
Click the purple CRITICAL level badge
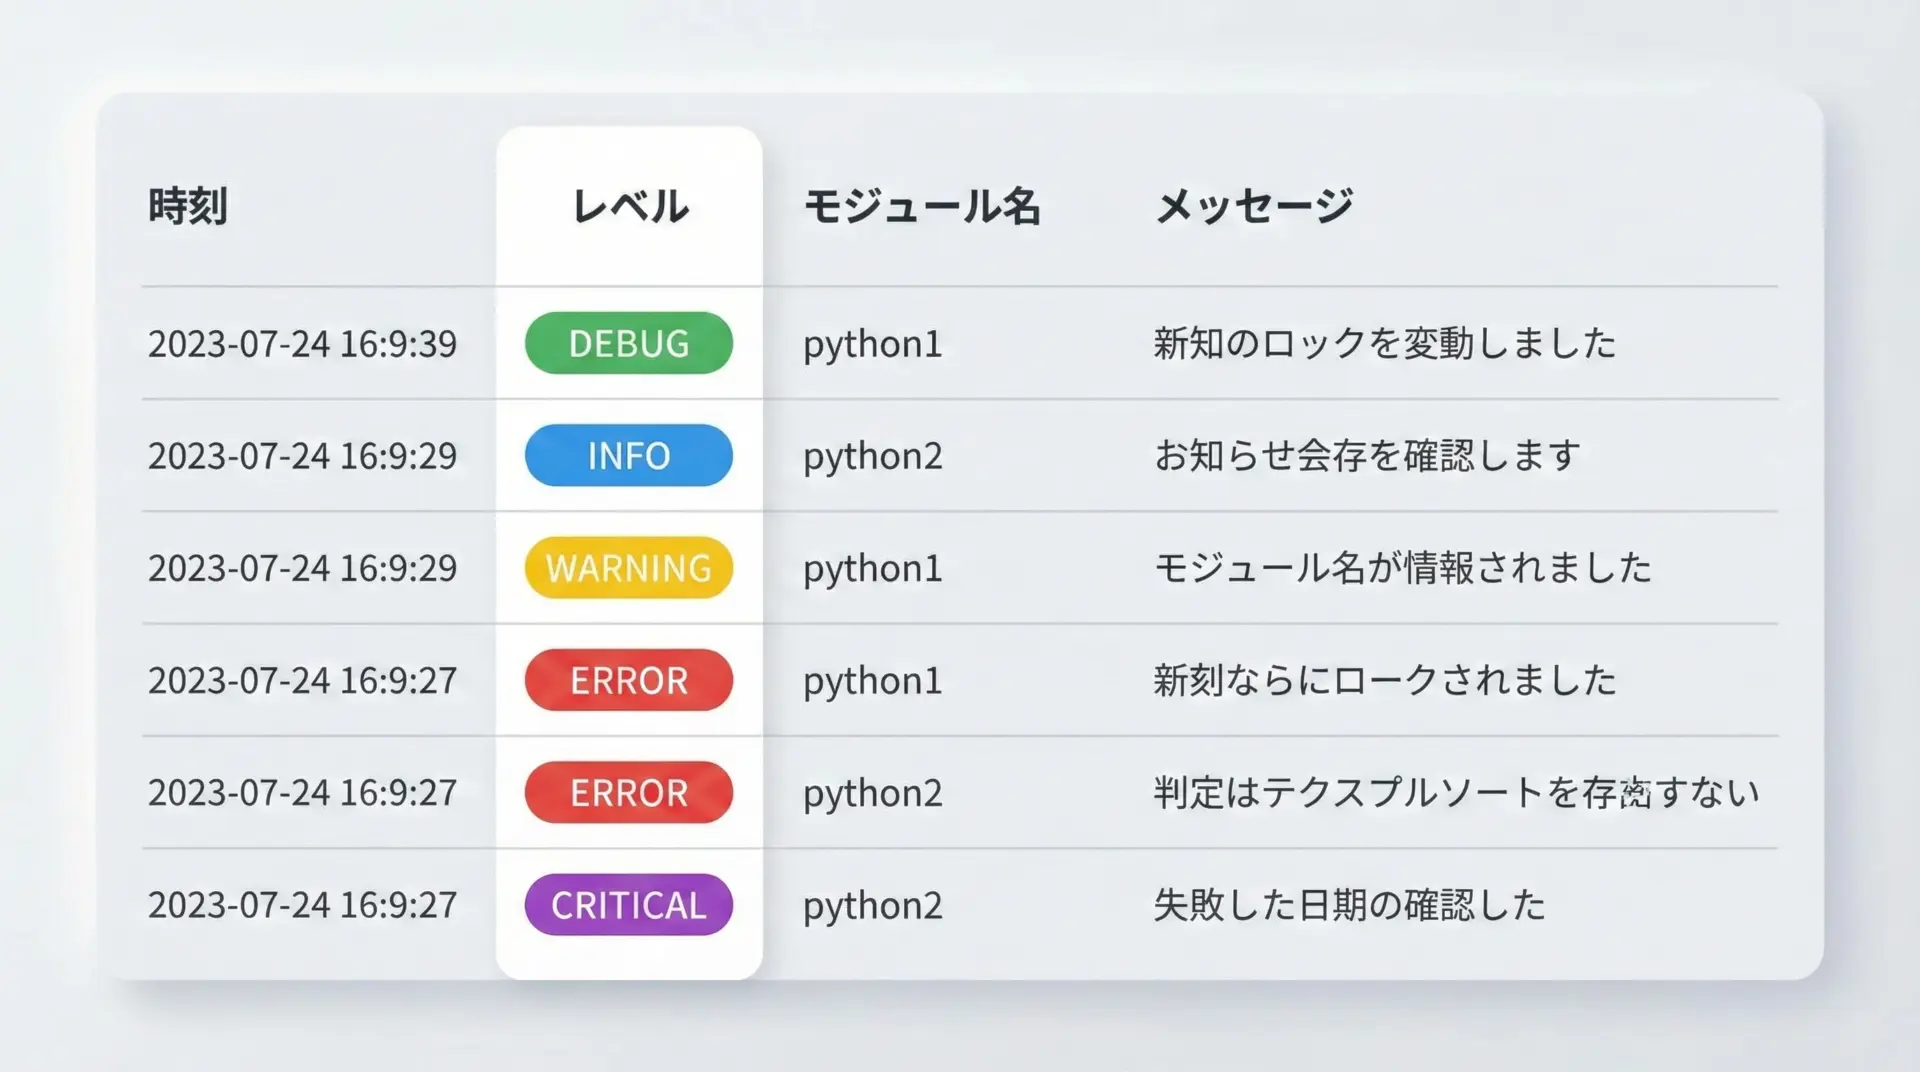click(x=628, y=905)
